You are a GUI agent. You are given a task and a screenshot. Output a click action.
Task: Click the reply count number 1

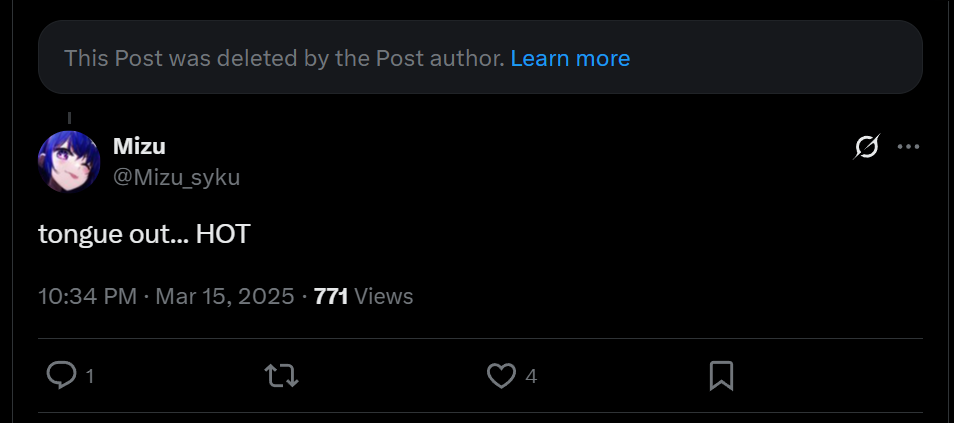click(90, 377)
